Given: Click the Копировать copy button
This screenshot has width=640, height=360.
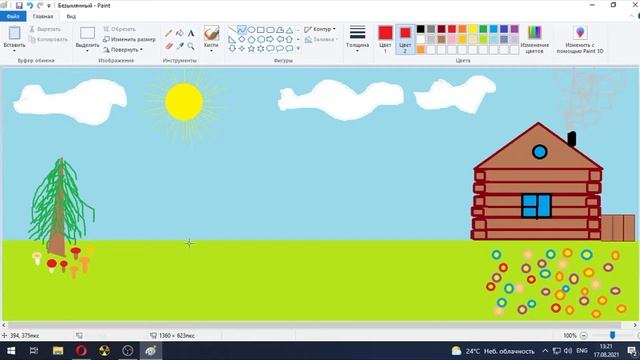Looking at the screenshot, I should coord(48,39).
